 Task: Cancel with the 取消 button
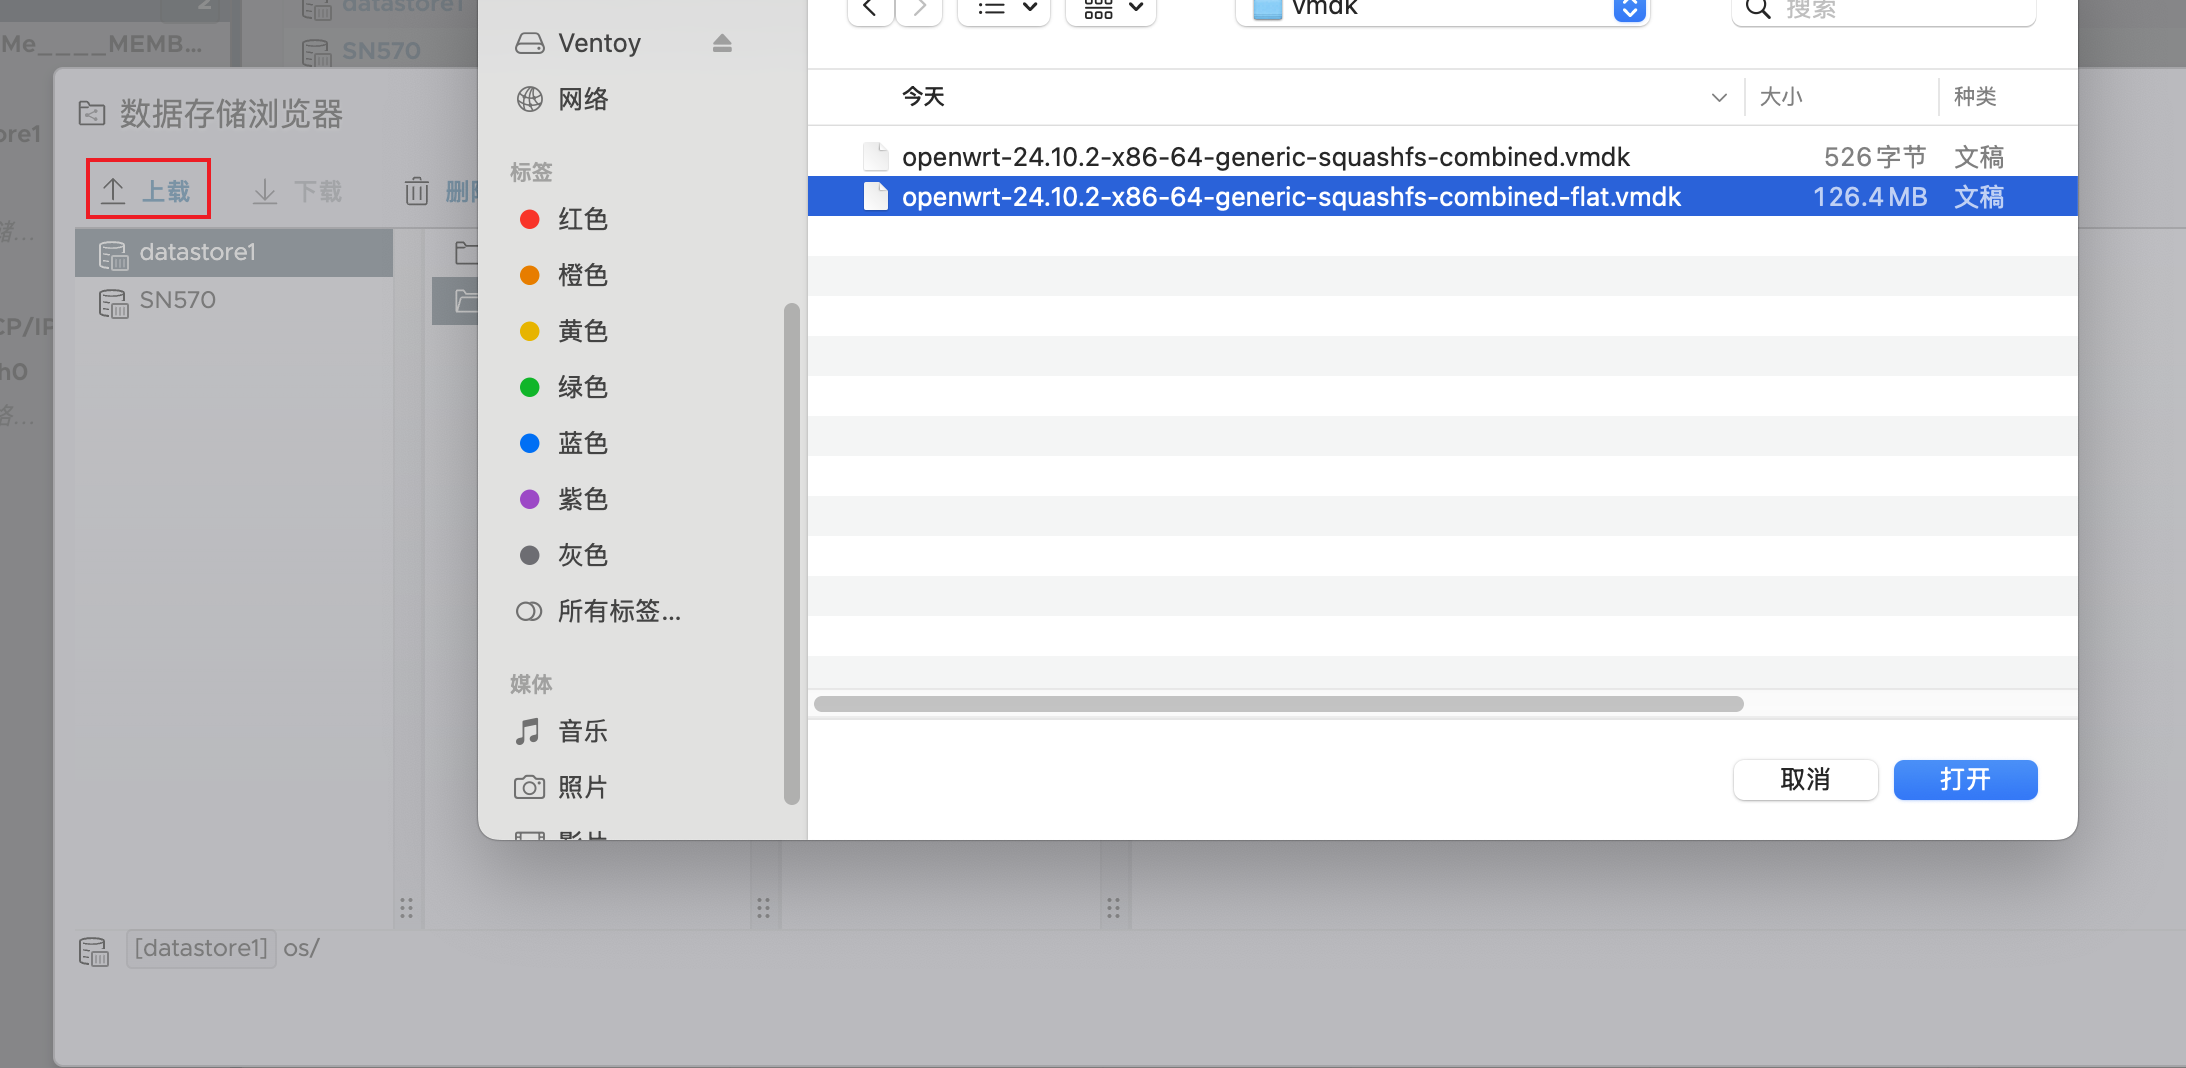coord(1805,780)
